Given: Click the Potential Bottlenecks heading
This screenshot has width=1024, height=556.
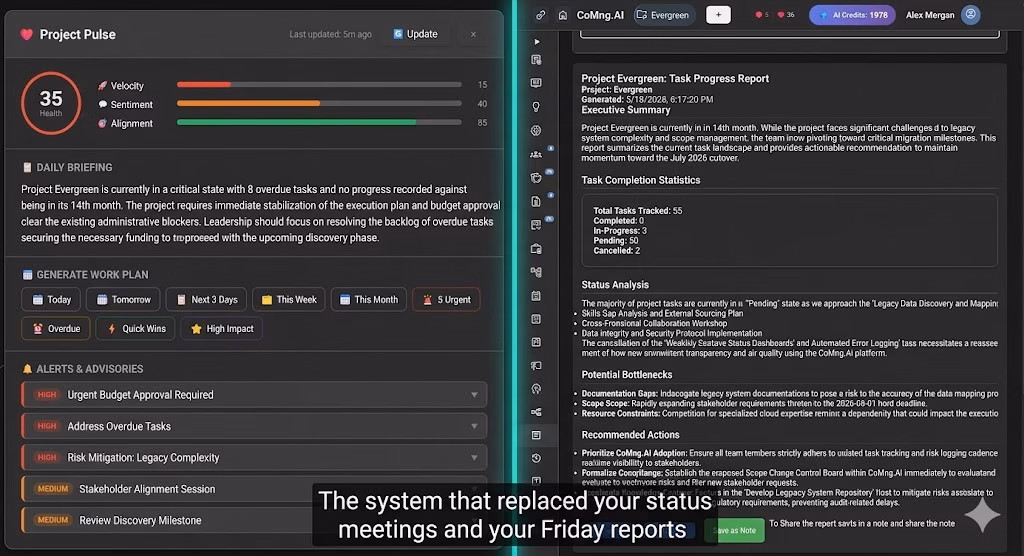Looking at the screenshot, I should coord(627,375).
